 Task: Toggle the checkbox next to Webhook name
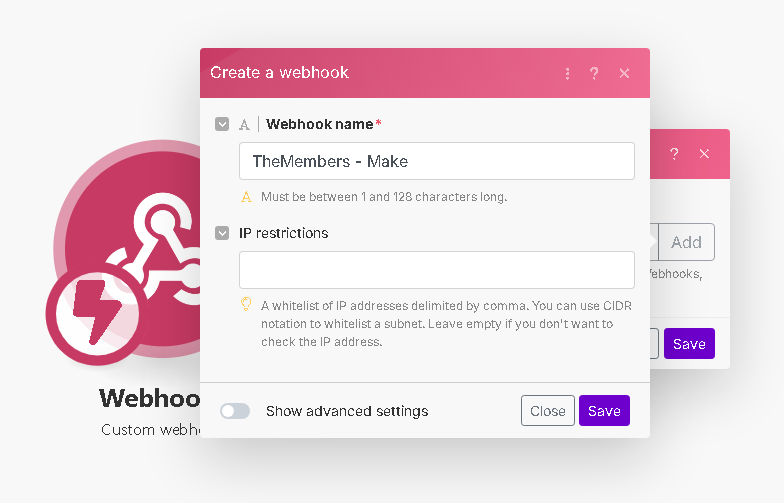coord(222,124)
